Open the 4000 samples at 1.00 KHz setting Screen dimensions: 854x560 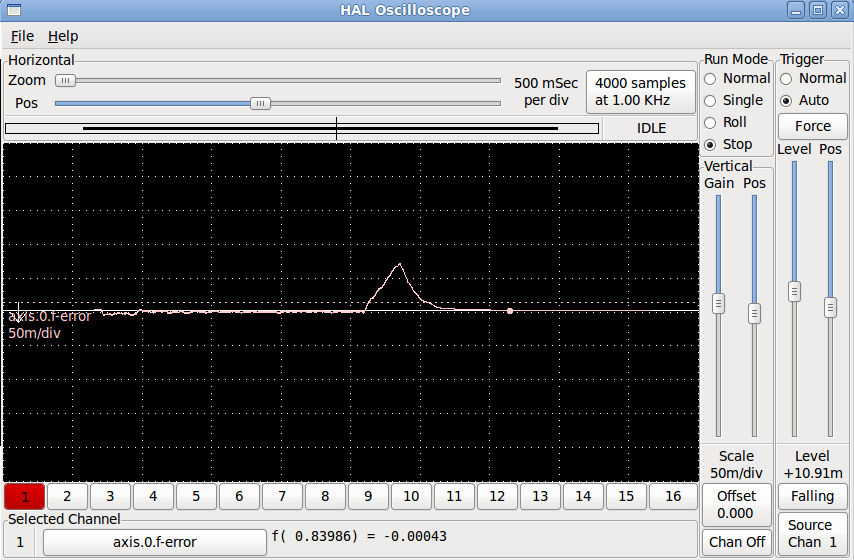640,92
